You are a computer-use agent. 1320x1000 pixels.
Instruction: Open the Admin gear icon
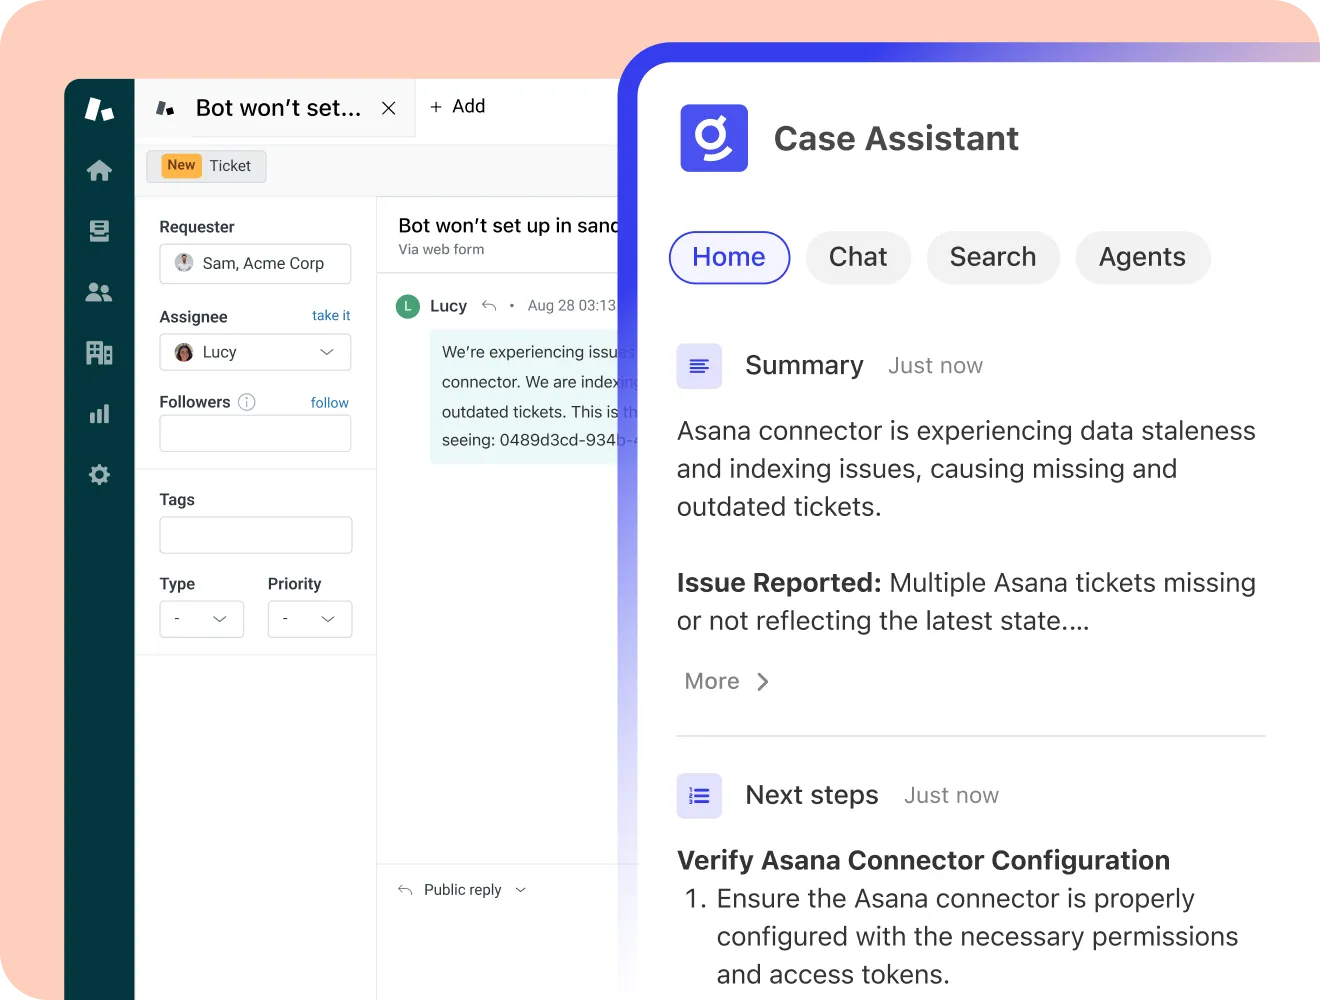[x=99, y=475]
